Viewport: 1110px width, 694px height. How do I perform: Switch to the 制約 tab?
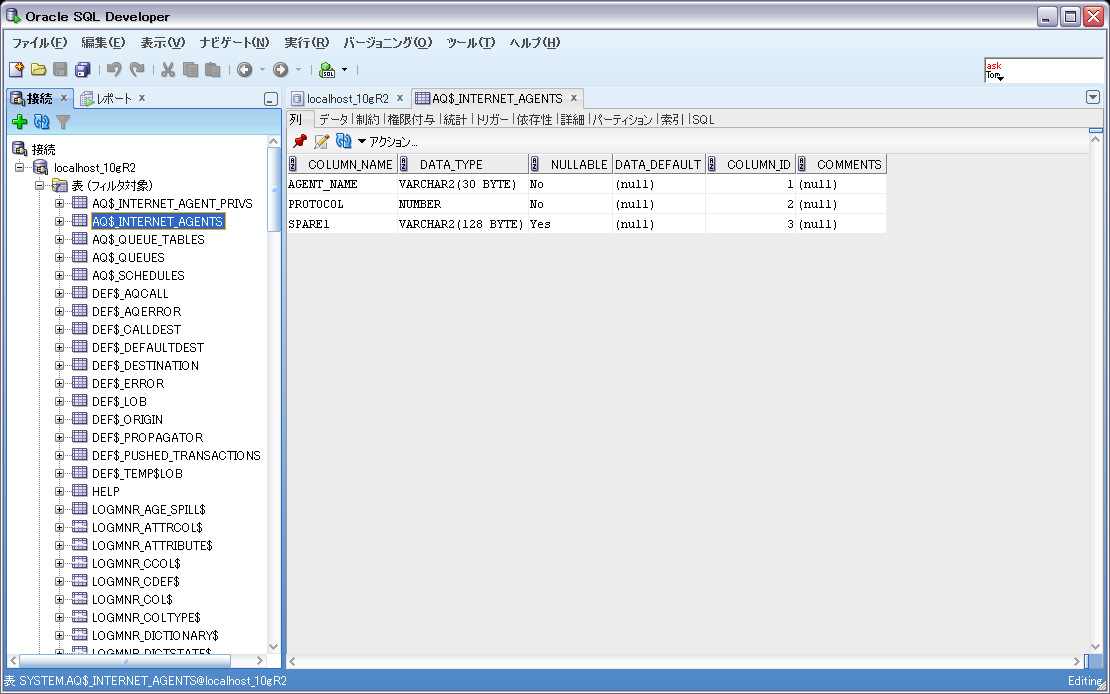tap(367, 120)
